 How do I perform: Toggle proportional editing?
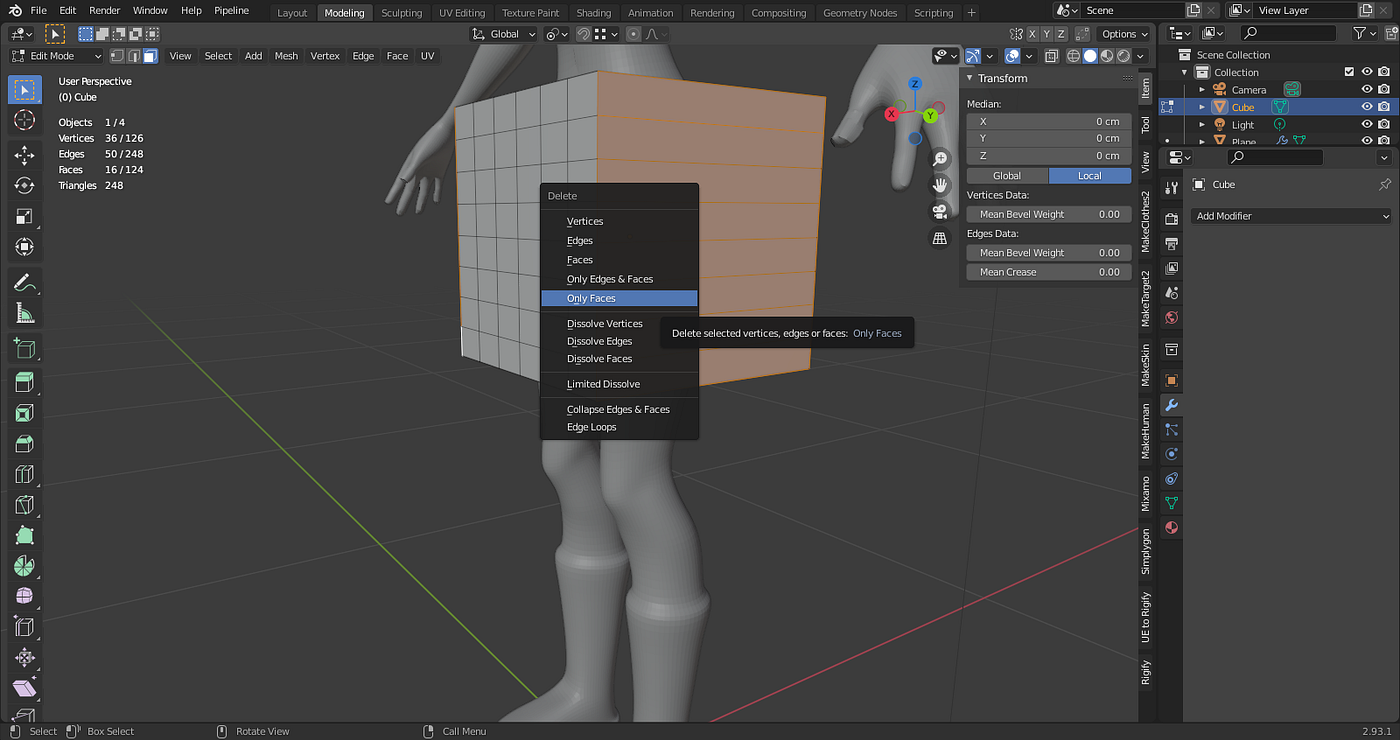click(x=633, y=34)
